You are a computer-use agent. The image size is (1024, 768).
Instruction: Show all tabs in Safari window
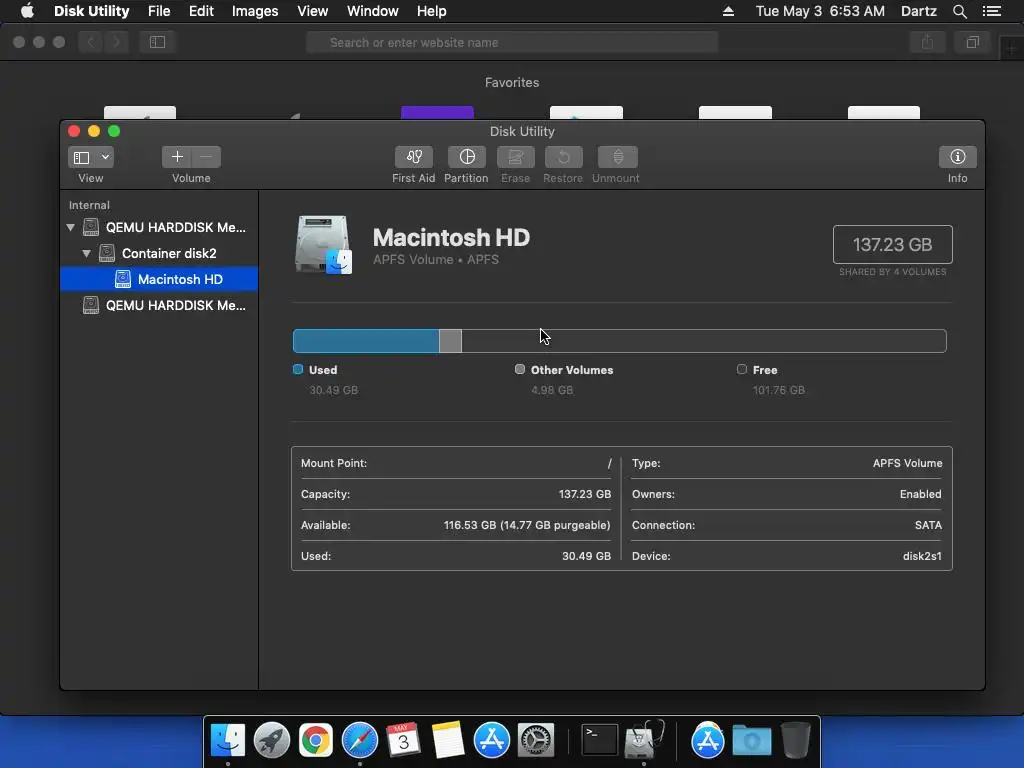[972, 42]
